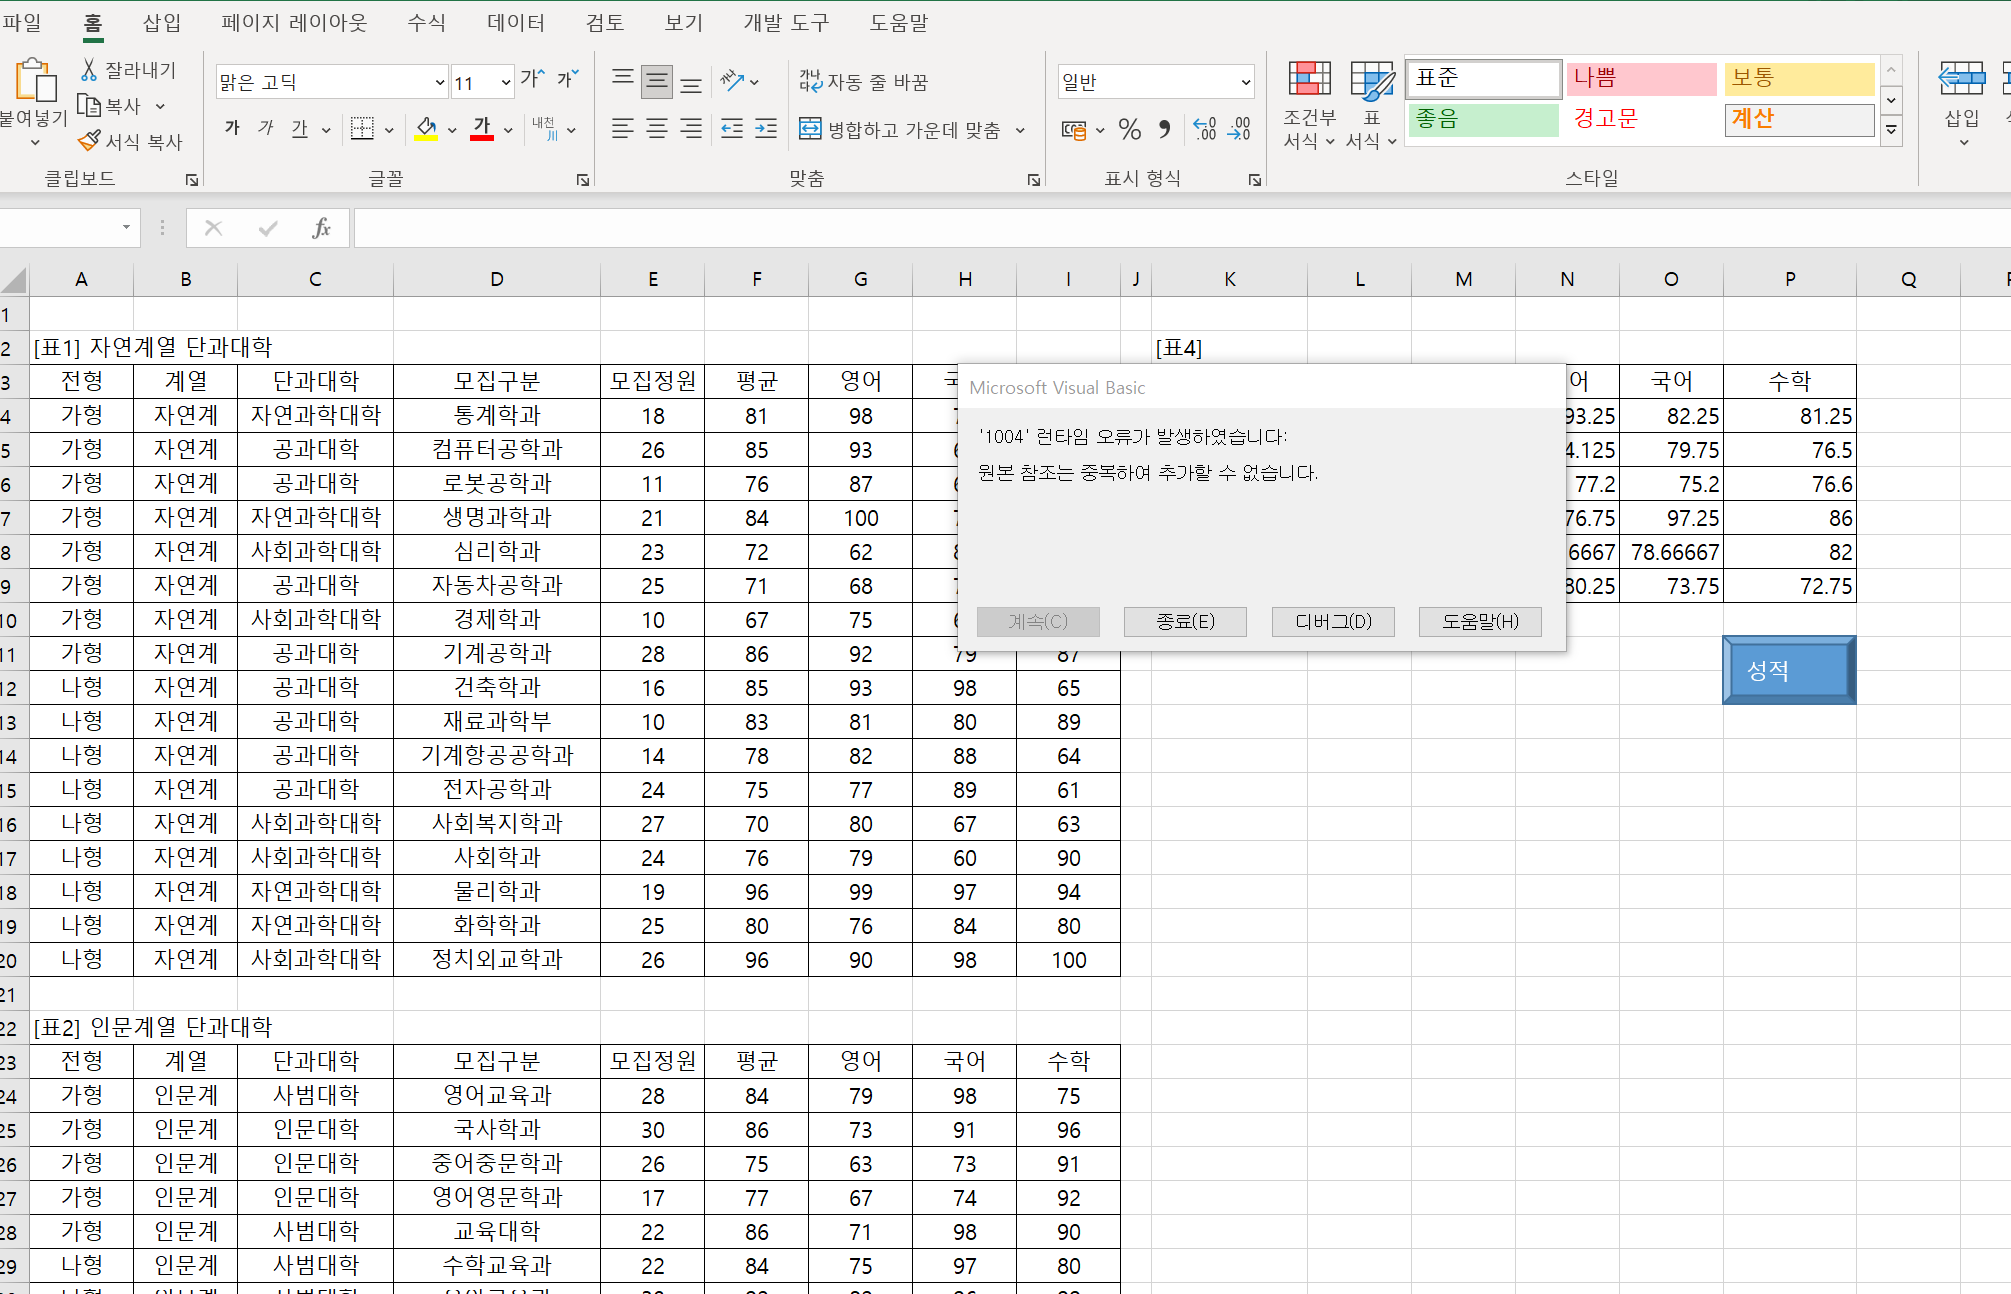Click the Format Painter brush icon
Viewport: 2011px width, 1294px height.
[x=89, y=141]
